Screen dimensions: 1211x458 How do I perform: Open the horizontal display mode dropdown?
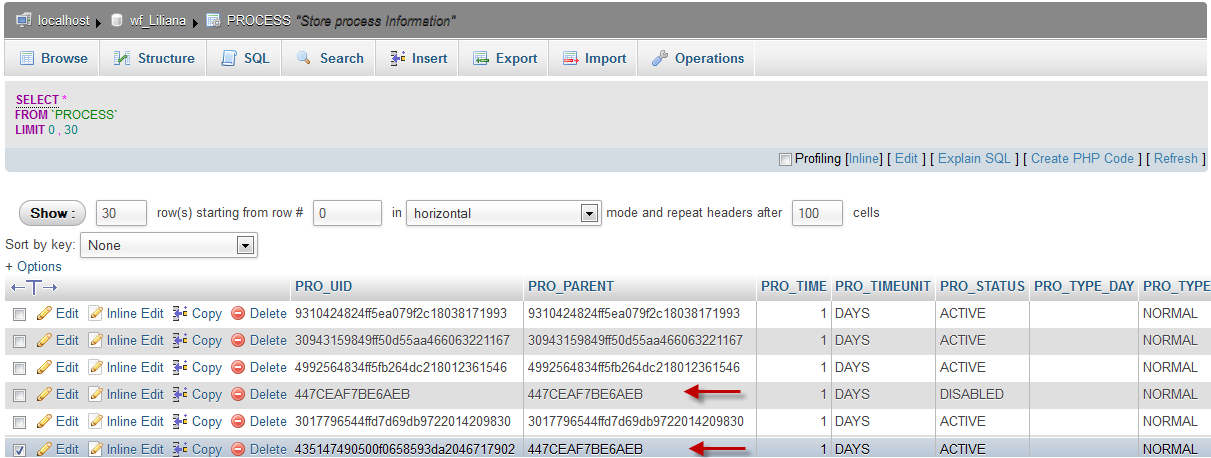click(x=502, y=213)
